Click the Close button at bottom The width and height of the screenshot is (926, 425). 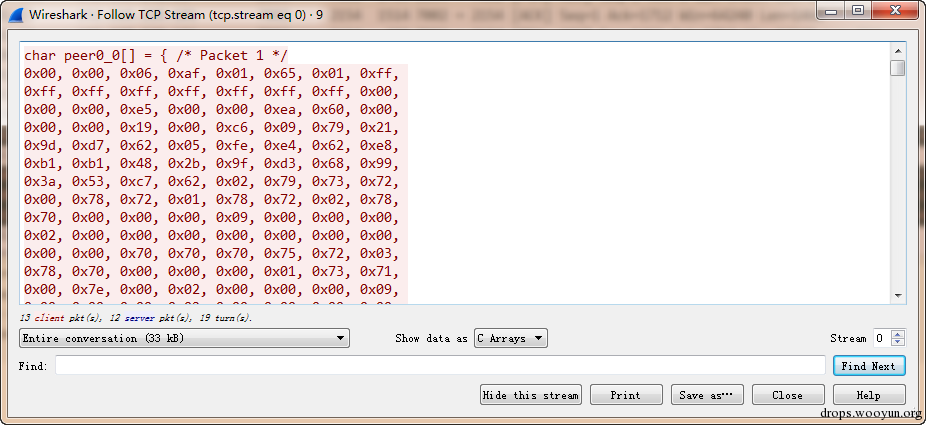(788, 395)
